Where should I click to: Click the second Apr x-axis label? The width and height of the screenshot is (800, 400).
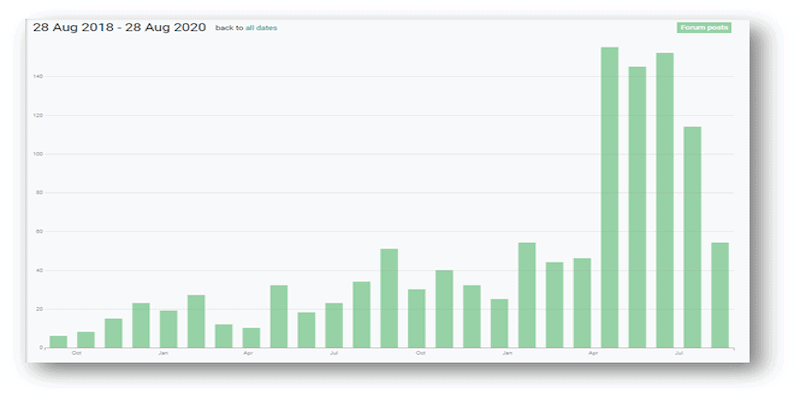[x=593, y=353]
